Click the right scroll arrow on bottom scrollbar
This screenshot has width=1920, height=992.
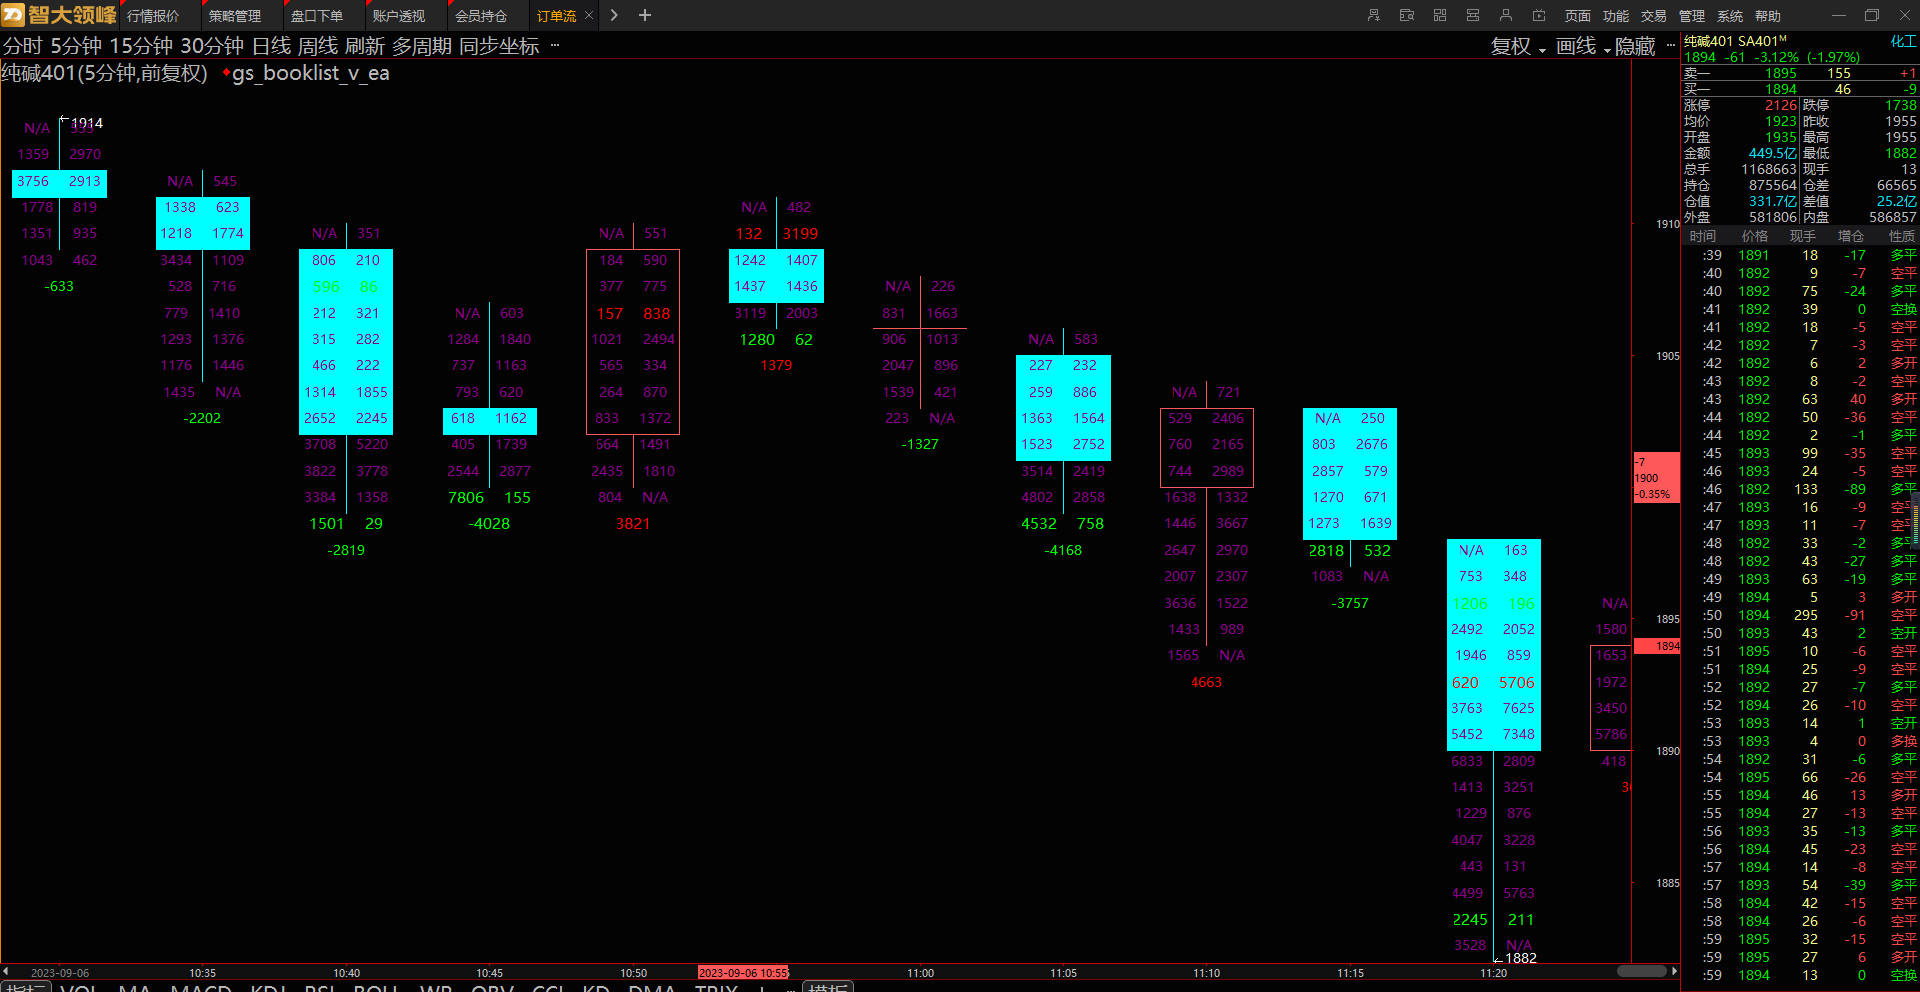(1674, 971)
